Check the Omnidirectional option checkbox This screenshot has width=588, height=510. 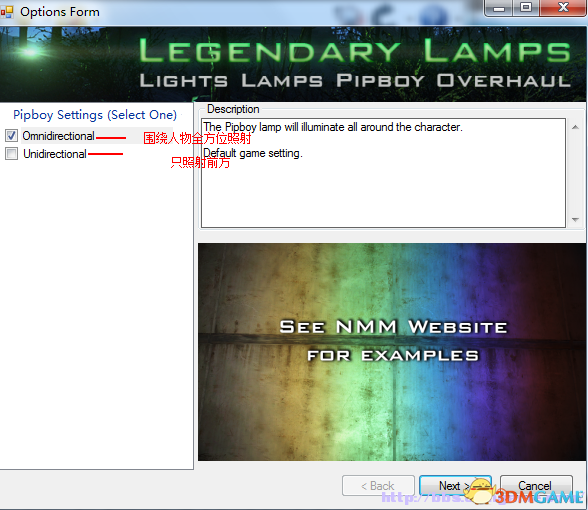(x=11, y=135)
